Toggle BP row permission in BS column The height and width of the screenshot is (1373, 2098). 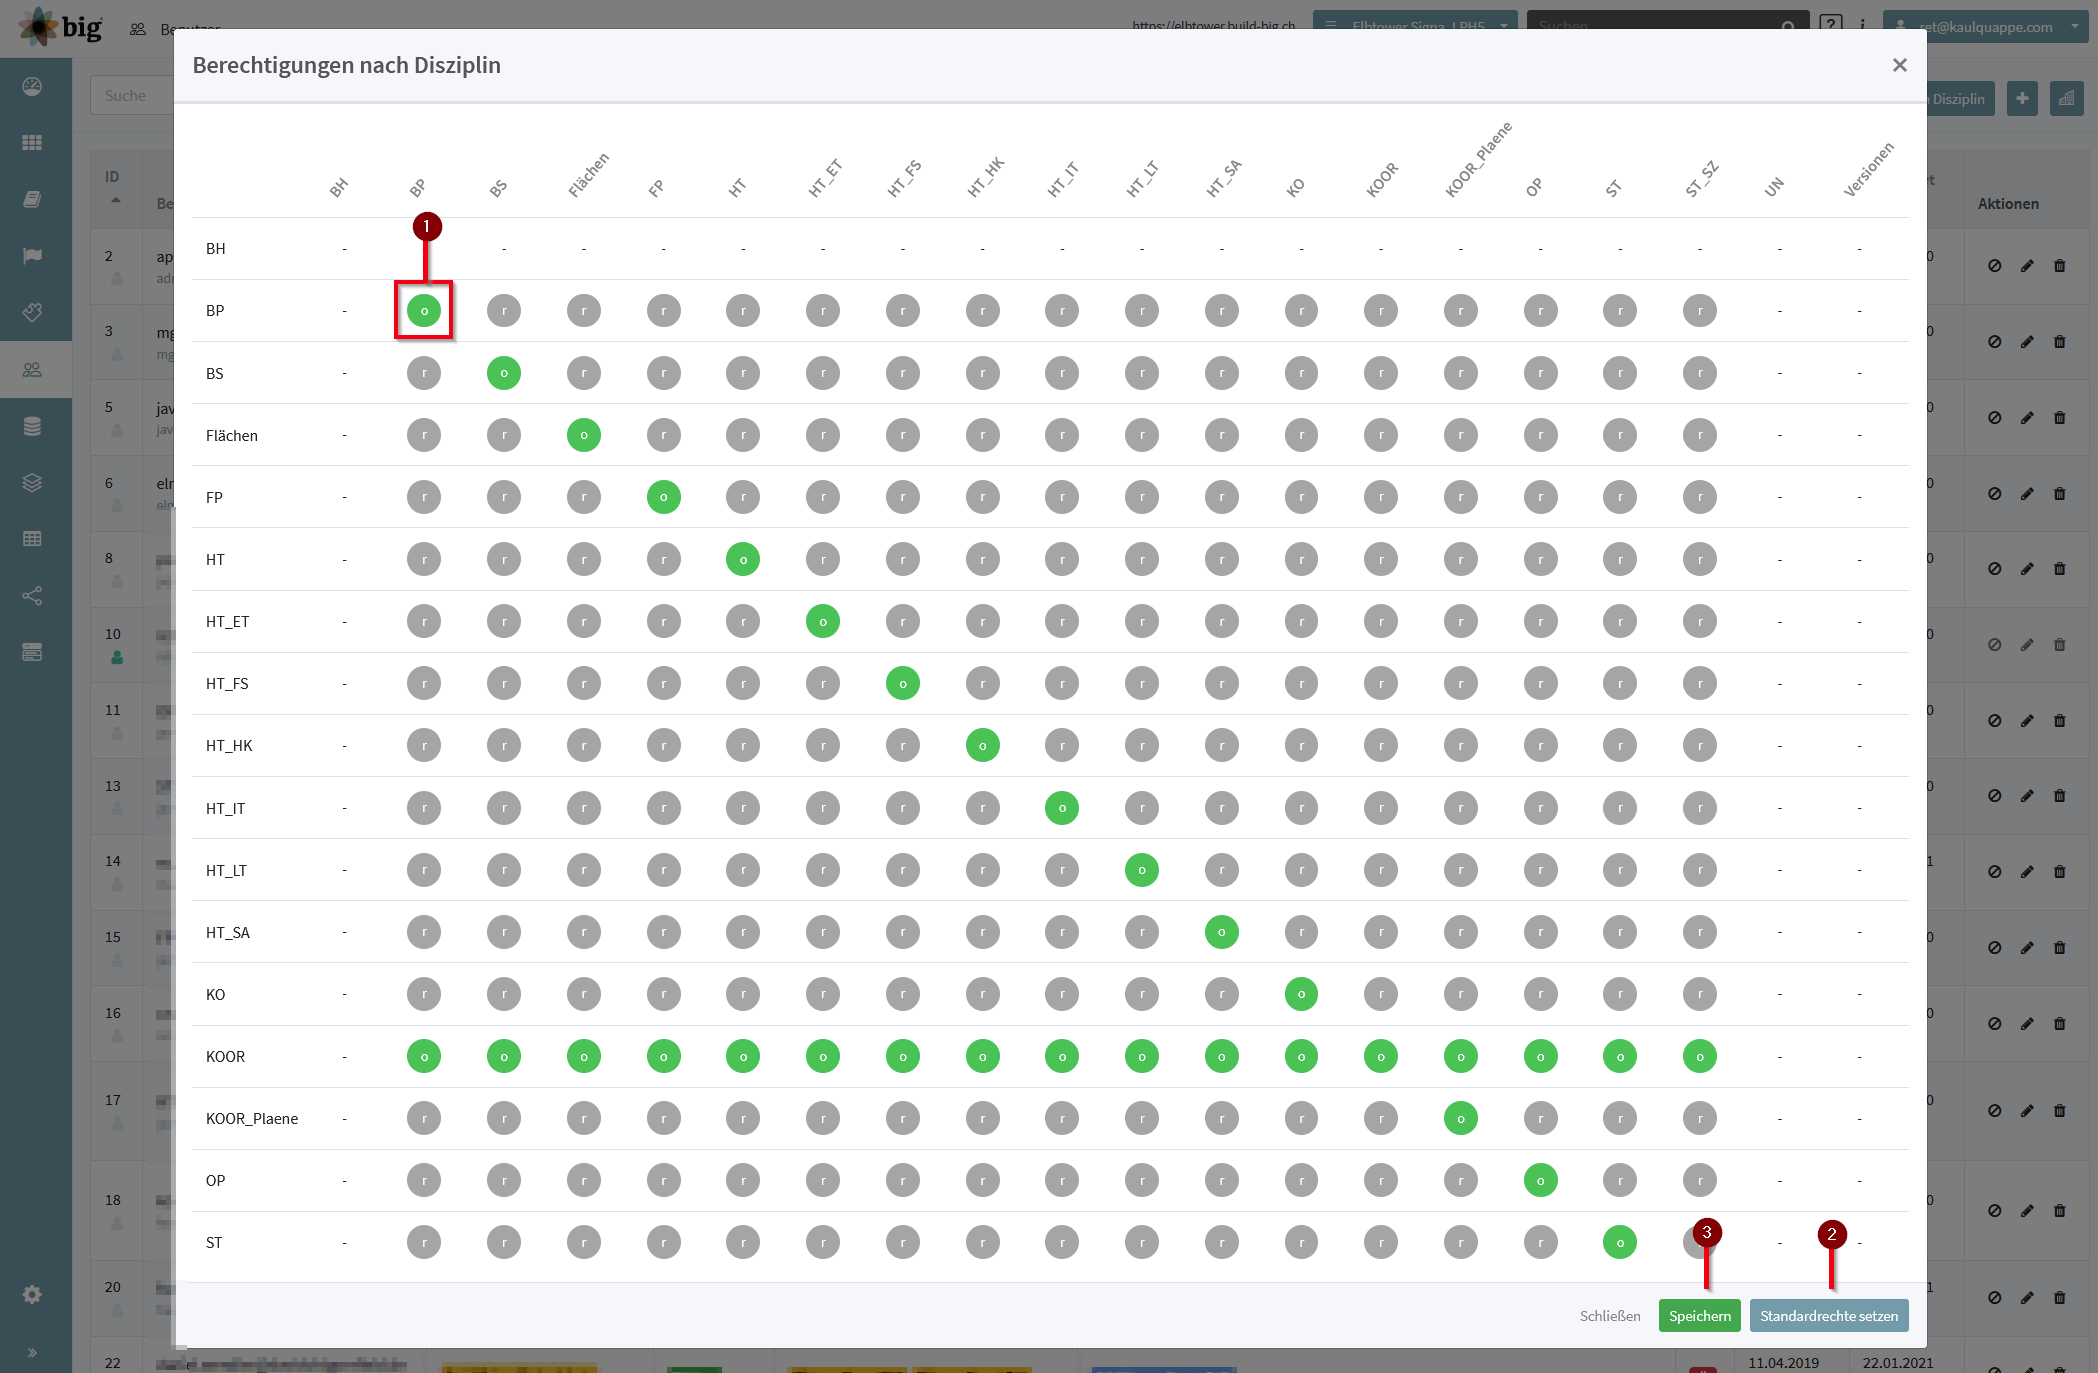[x=504, y=311]
